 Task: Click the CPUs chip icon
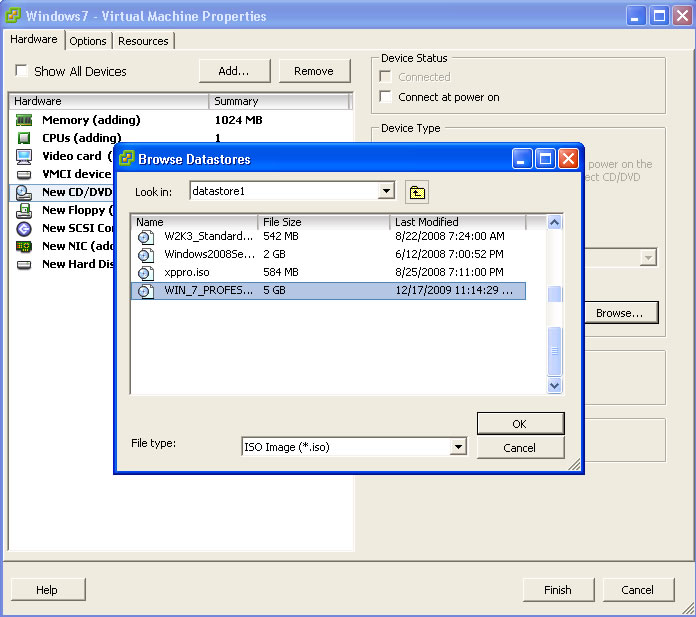24,138
